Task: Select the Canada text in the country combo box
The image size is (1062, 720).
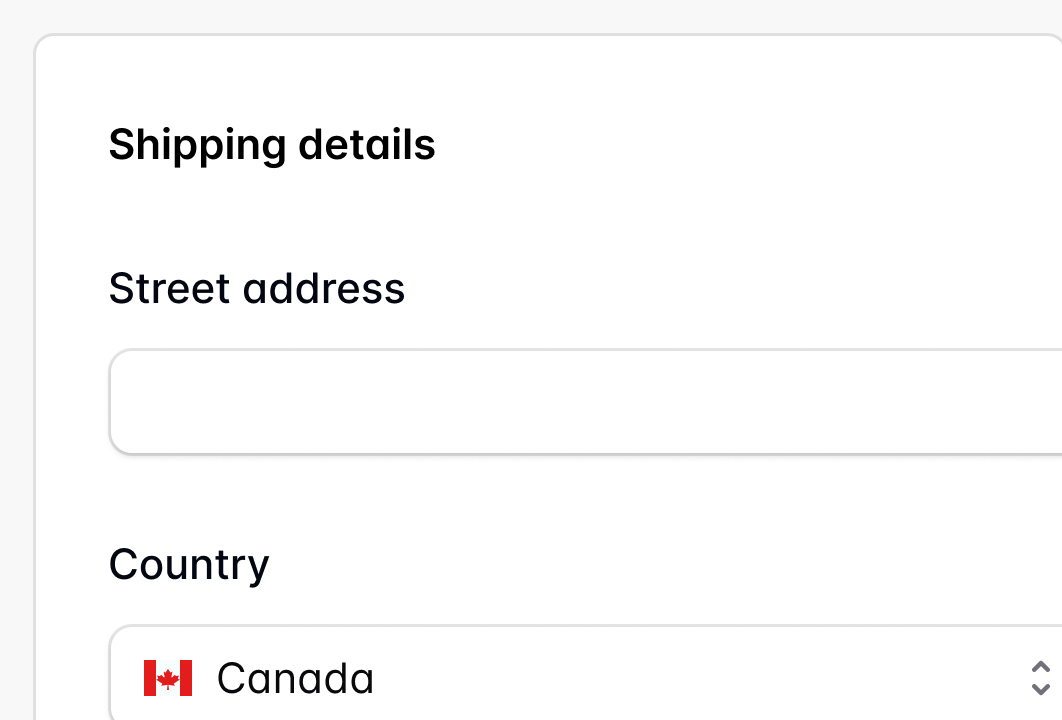Action: point(295,678)
